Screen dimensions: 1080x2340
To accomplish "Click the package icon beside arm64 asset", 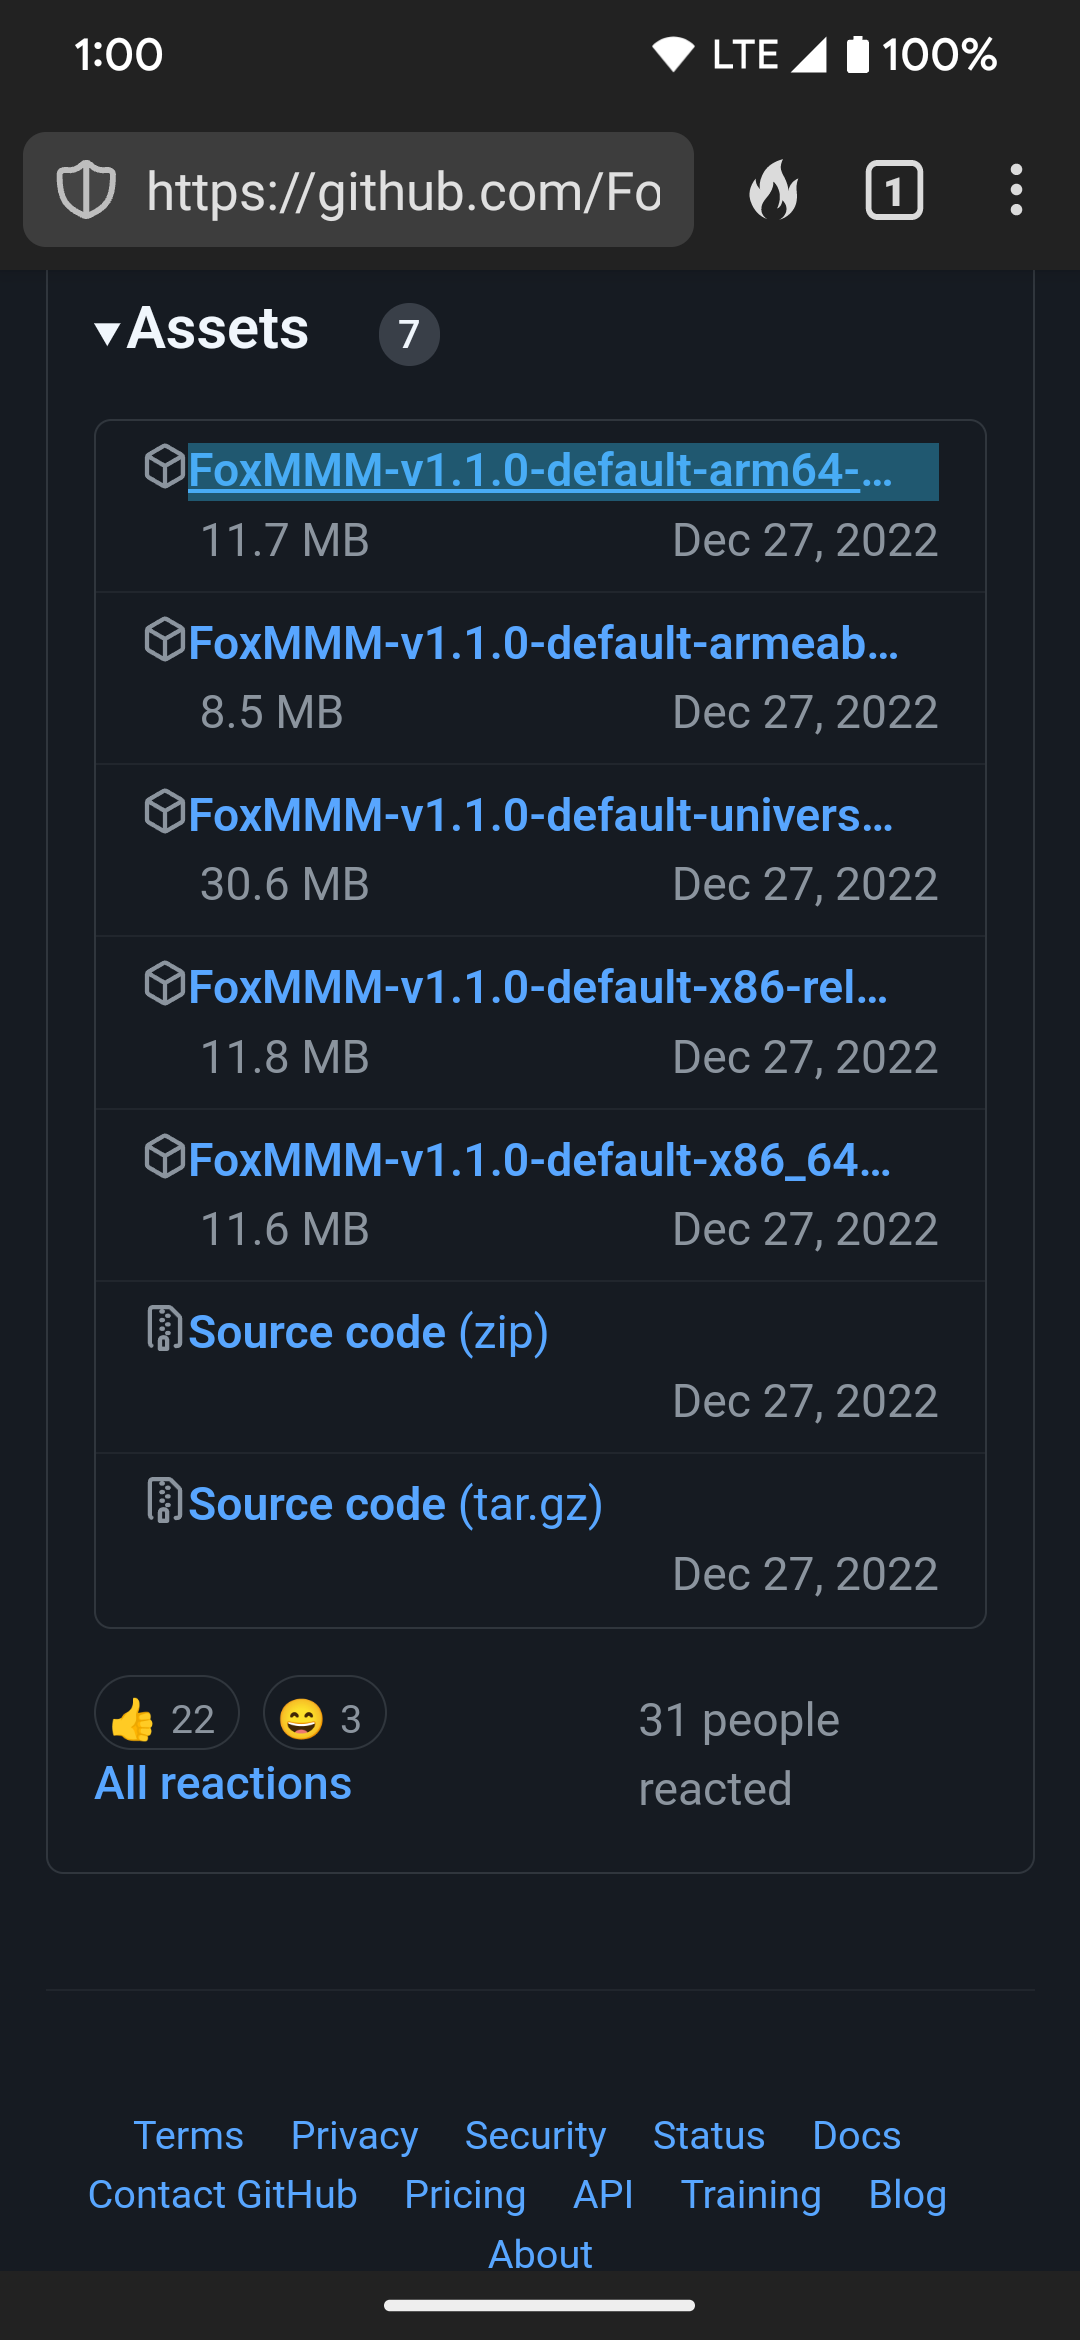I will 165,467.
